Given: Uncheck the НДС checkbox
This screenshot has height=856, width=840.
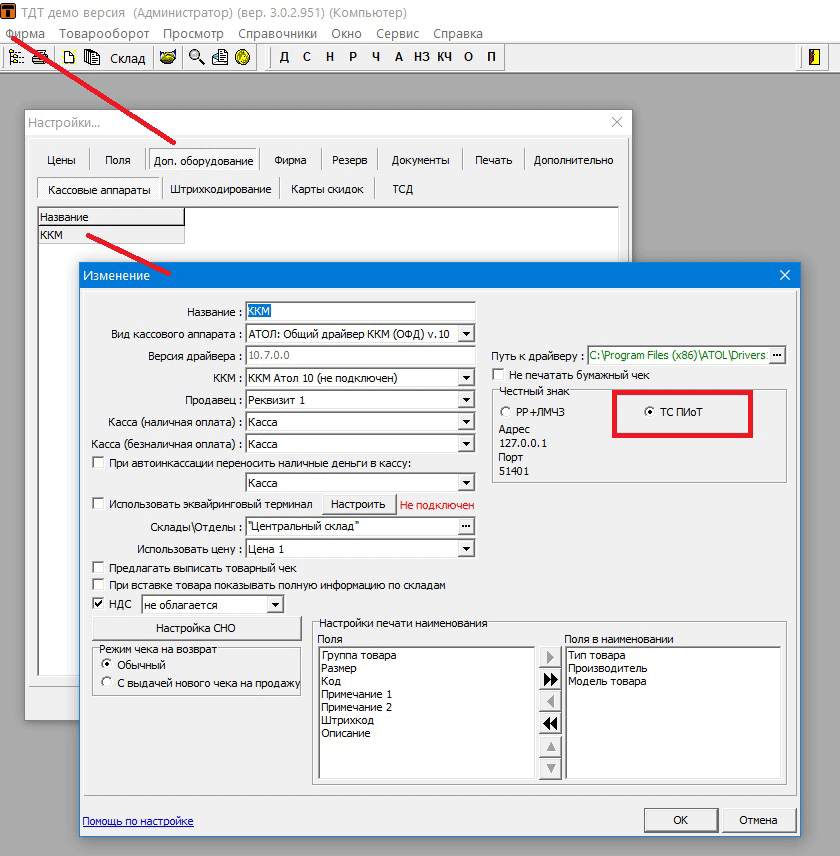Looking at the screenshot, I should [98, 604].
